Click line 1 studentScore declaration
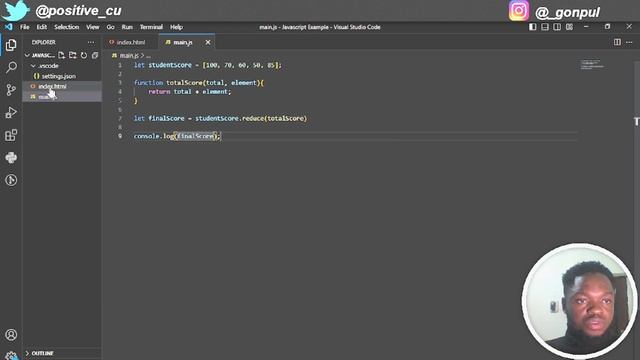This screenshot has width=640, height=360. point(208,65)
